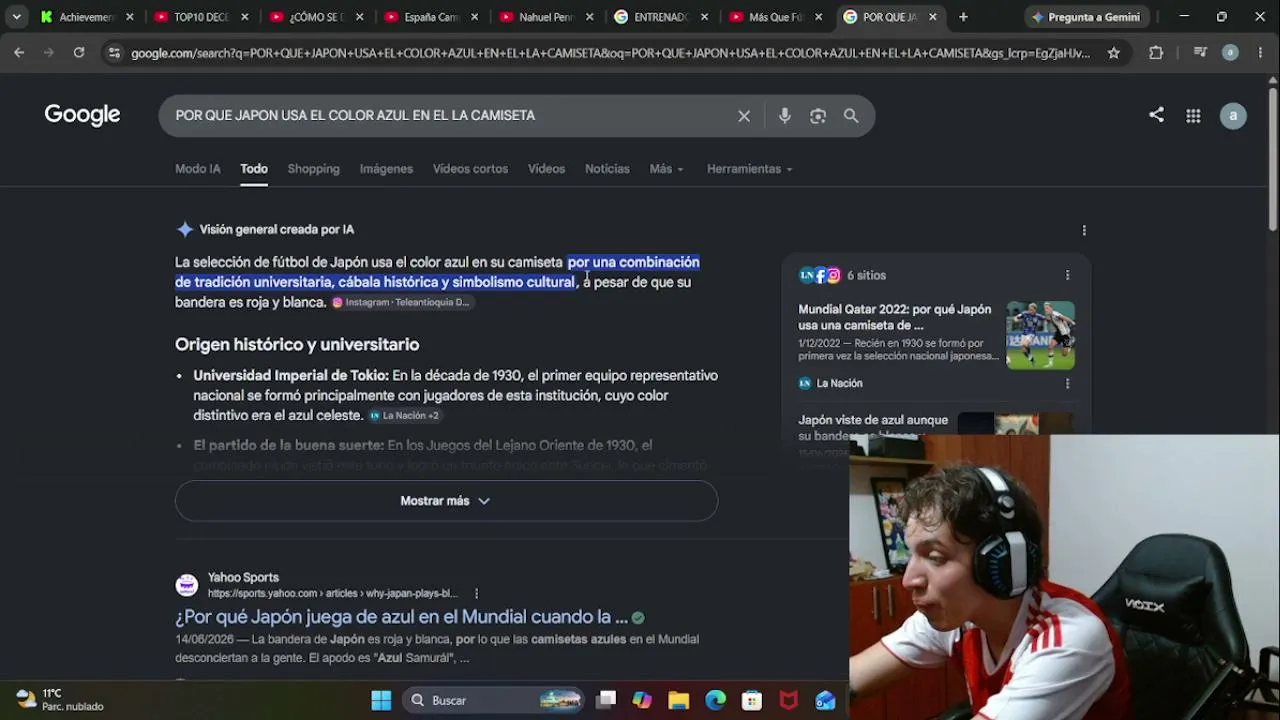Image resolution: width=1280 pixels, height=720 pixels.
Task: Open the tab search dropdown
Action: pos(17,17)
